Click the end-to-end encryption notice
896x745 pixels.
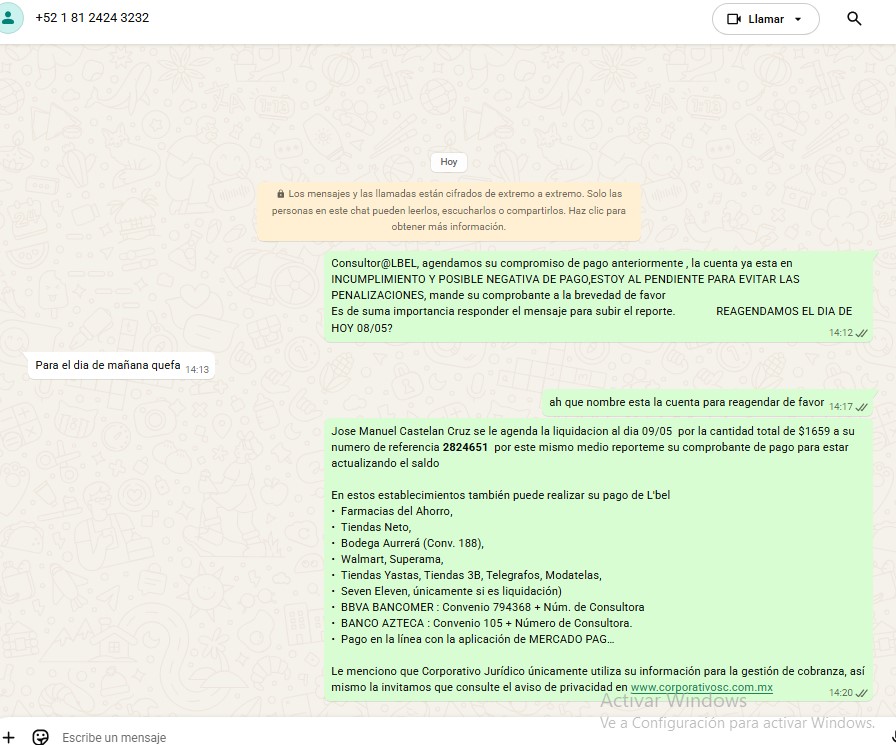[449, 210]
